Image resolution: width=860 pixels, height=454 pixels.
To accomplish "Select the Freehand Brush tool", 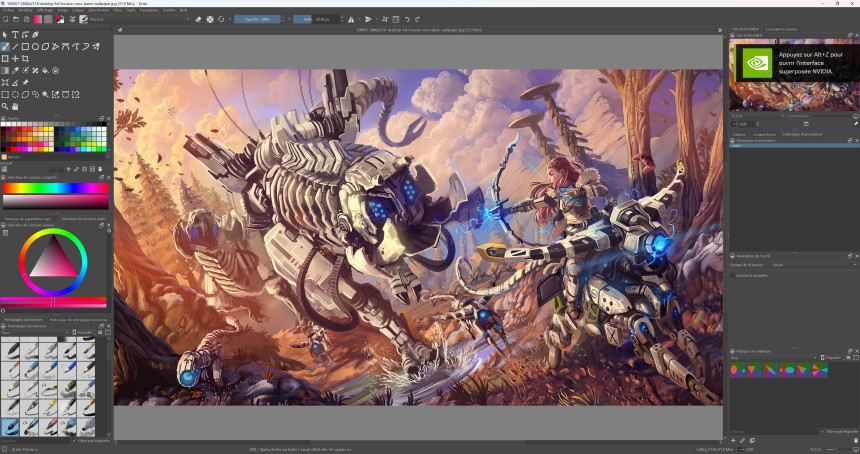I will coord(5,46).
